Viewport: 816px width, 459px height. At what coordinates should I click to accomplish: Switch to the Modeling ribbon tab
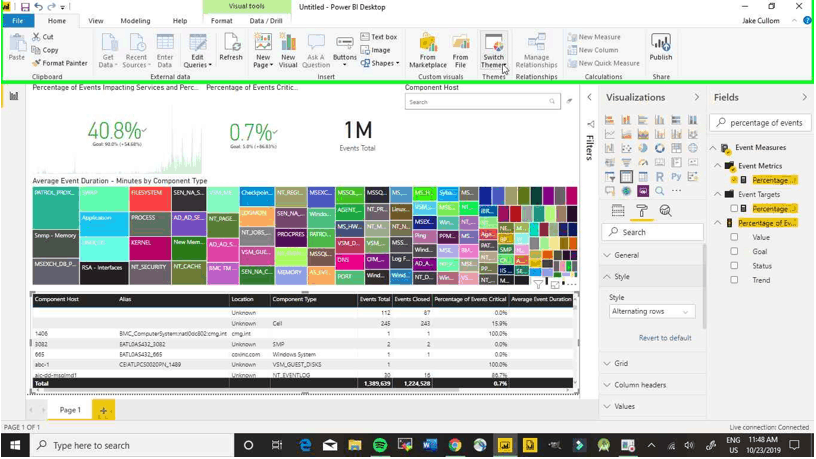pos(135,21)
